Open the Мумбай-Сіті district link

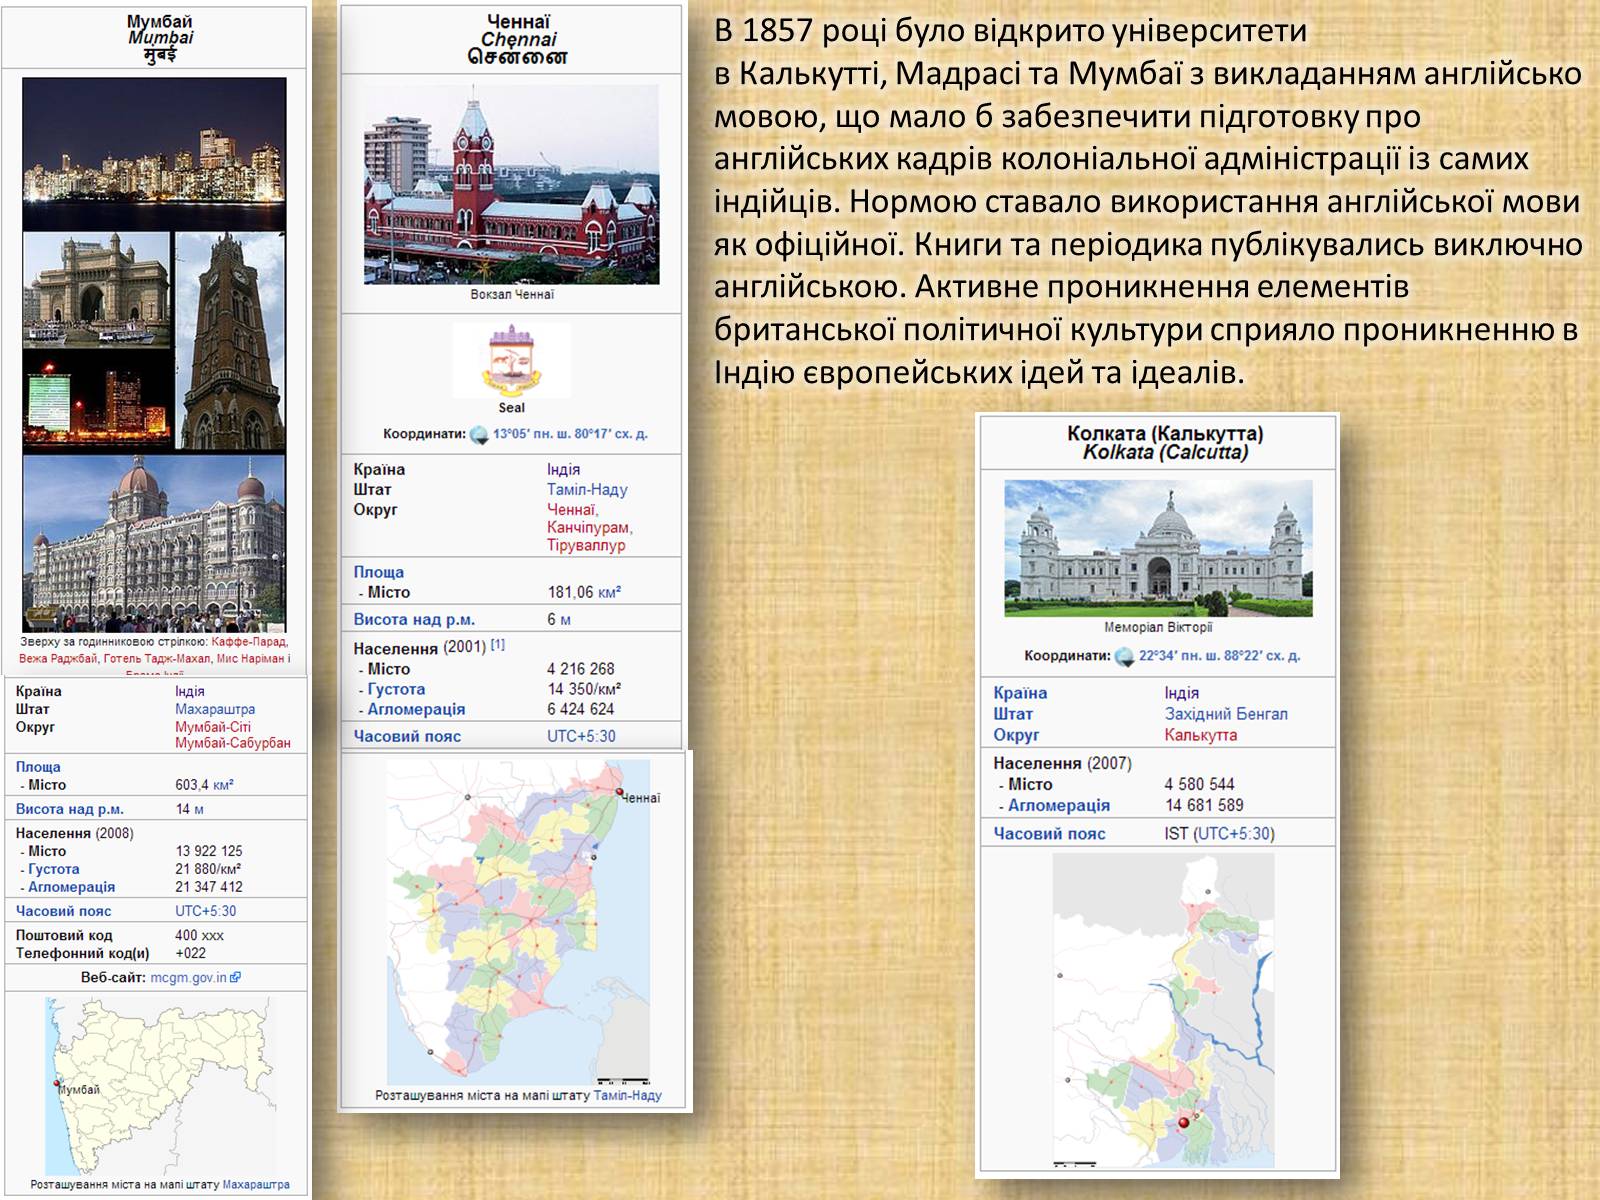213,727
